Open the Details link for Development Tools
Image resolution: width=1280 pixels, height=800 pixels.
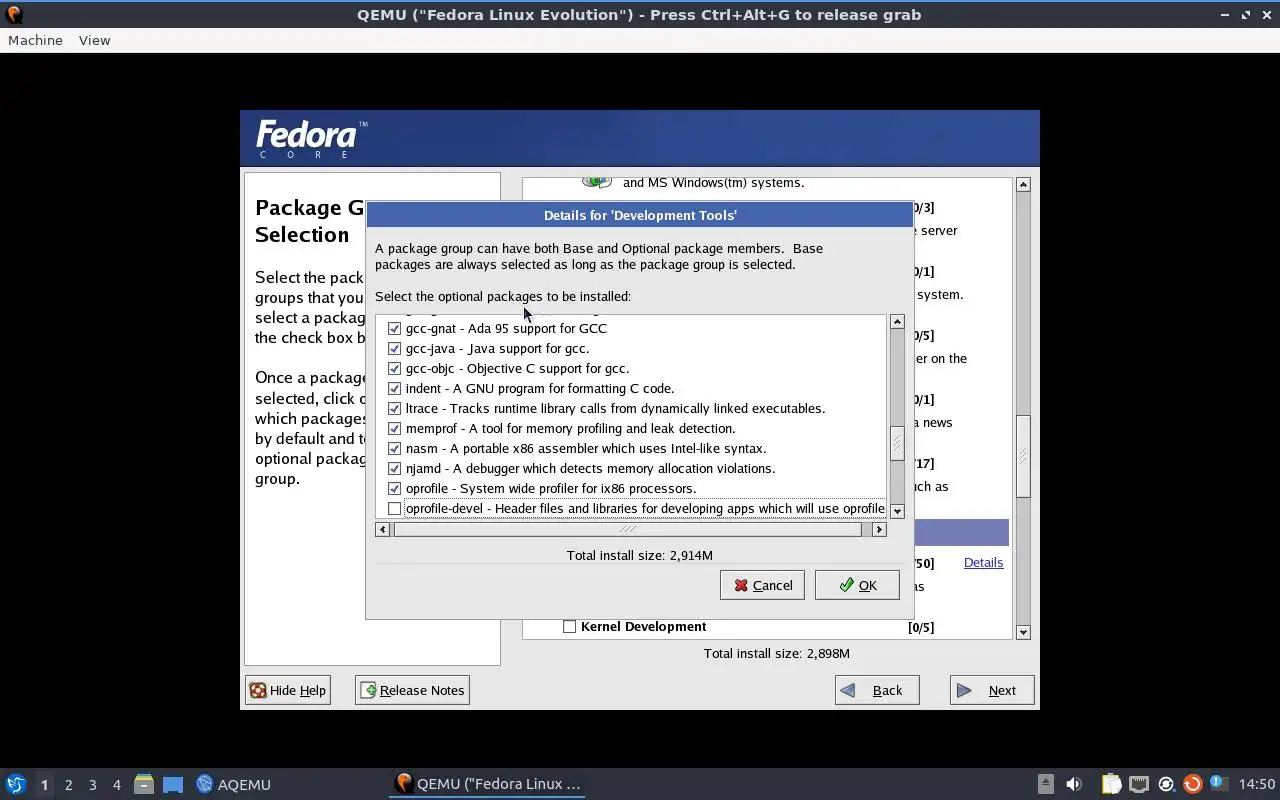[983, 562]
